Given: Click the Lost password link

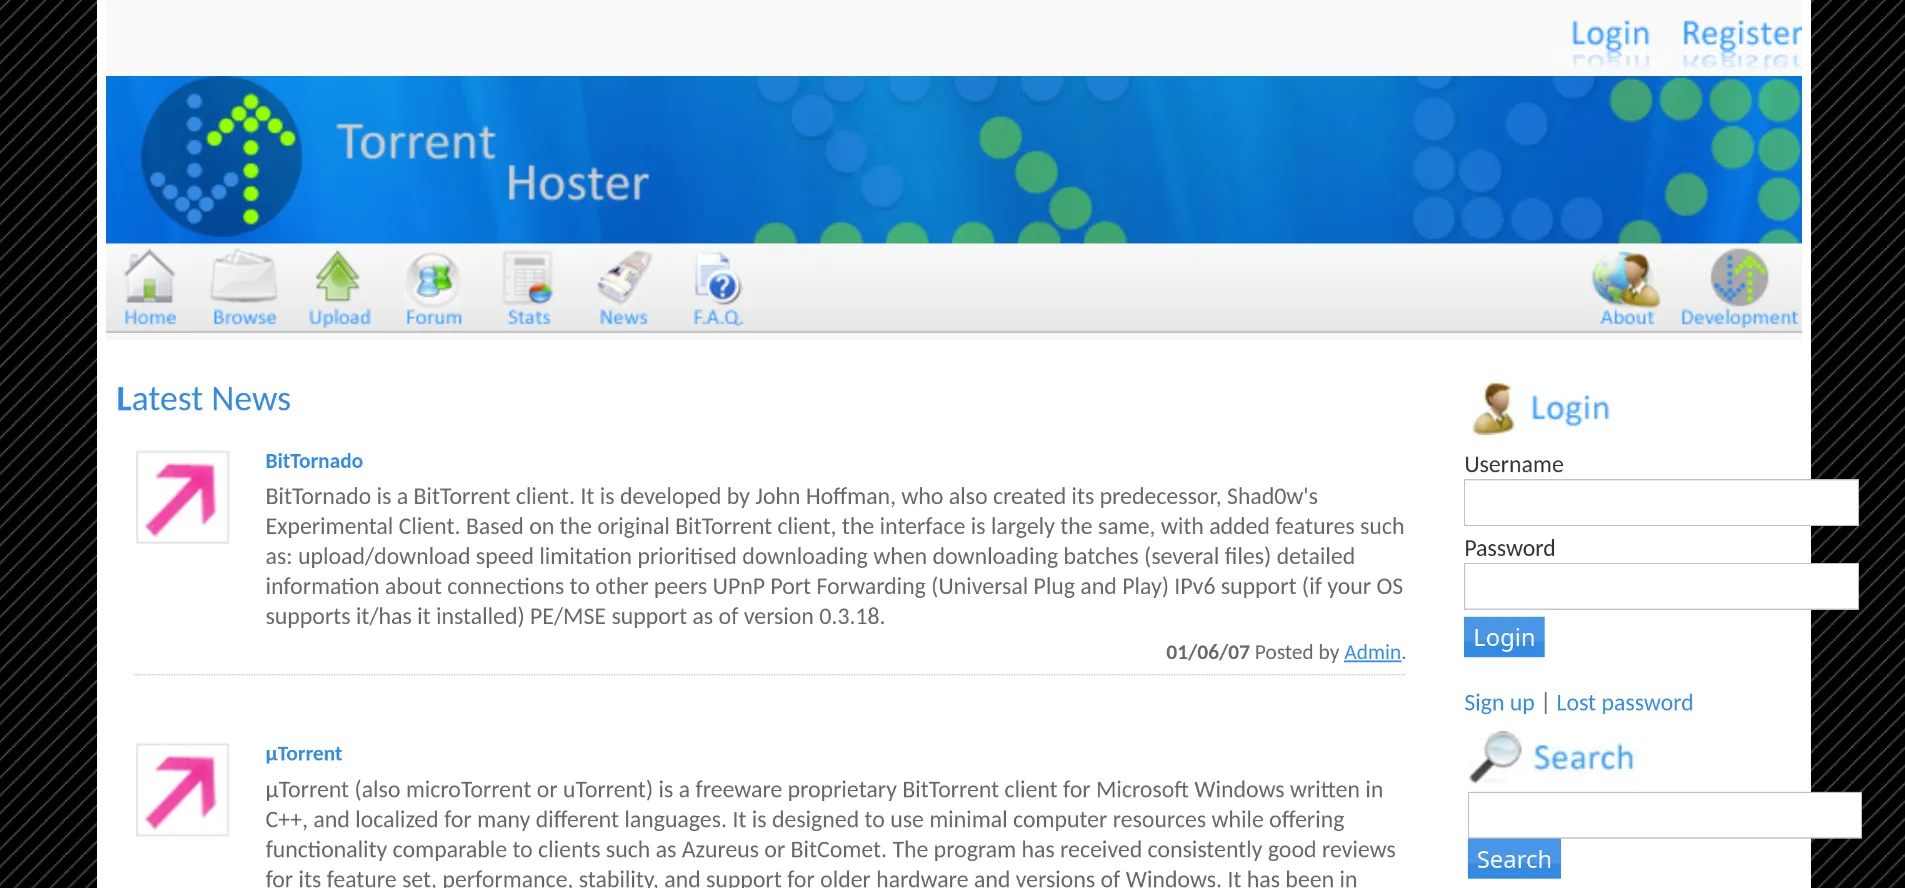Looking at the screenshot, I should pyautogui.click(x=1624, y=703).
